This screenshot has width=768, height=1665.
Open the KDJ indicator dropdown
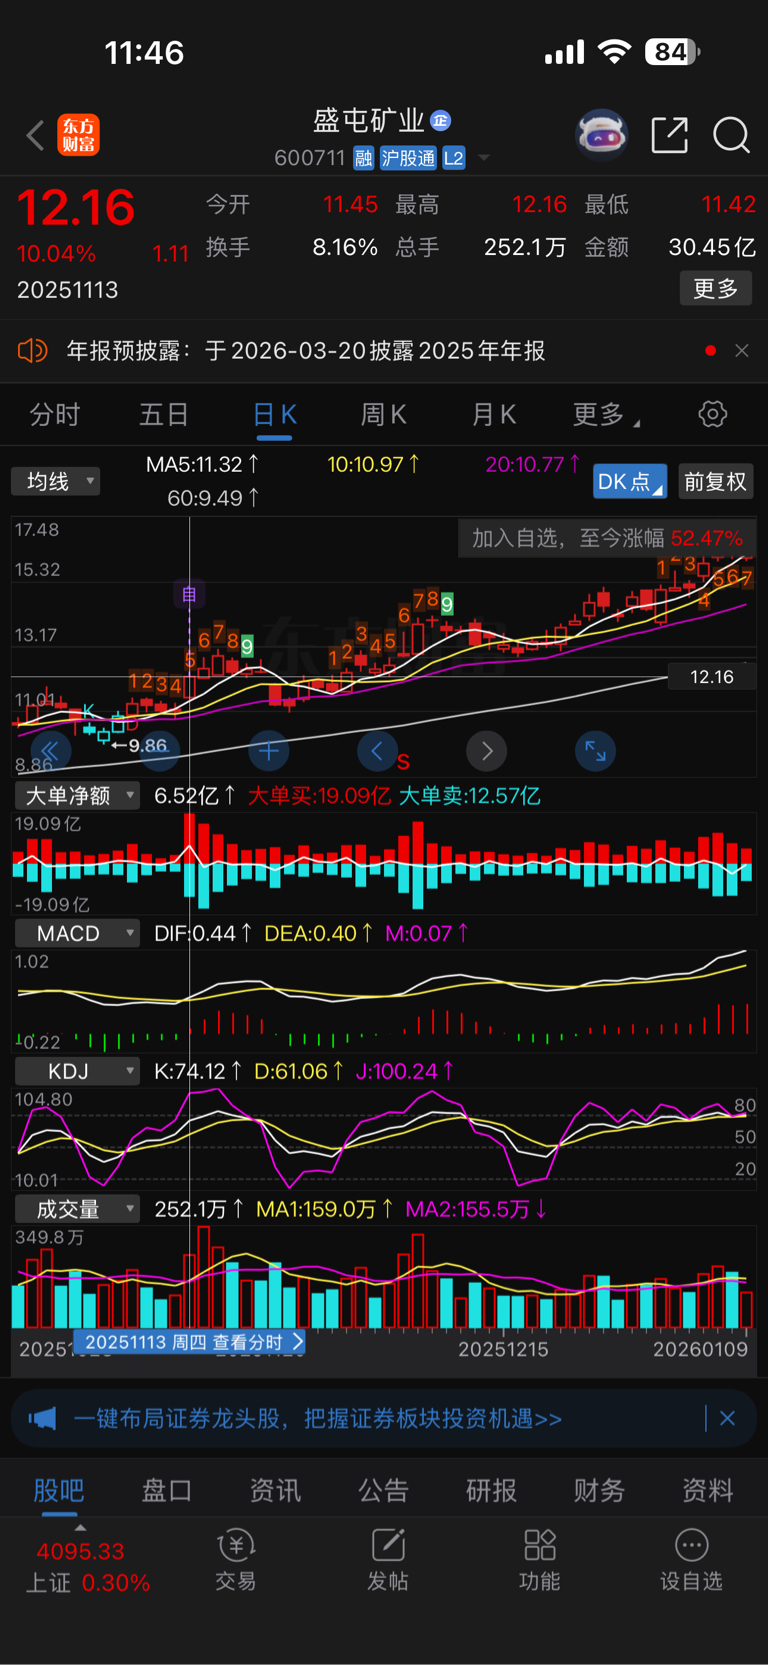pos(76,1071)
